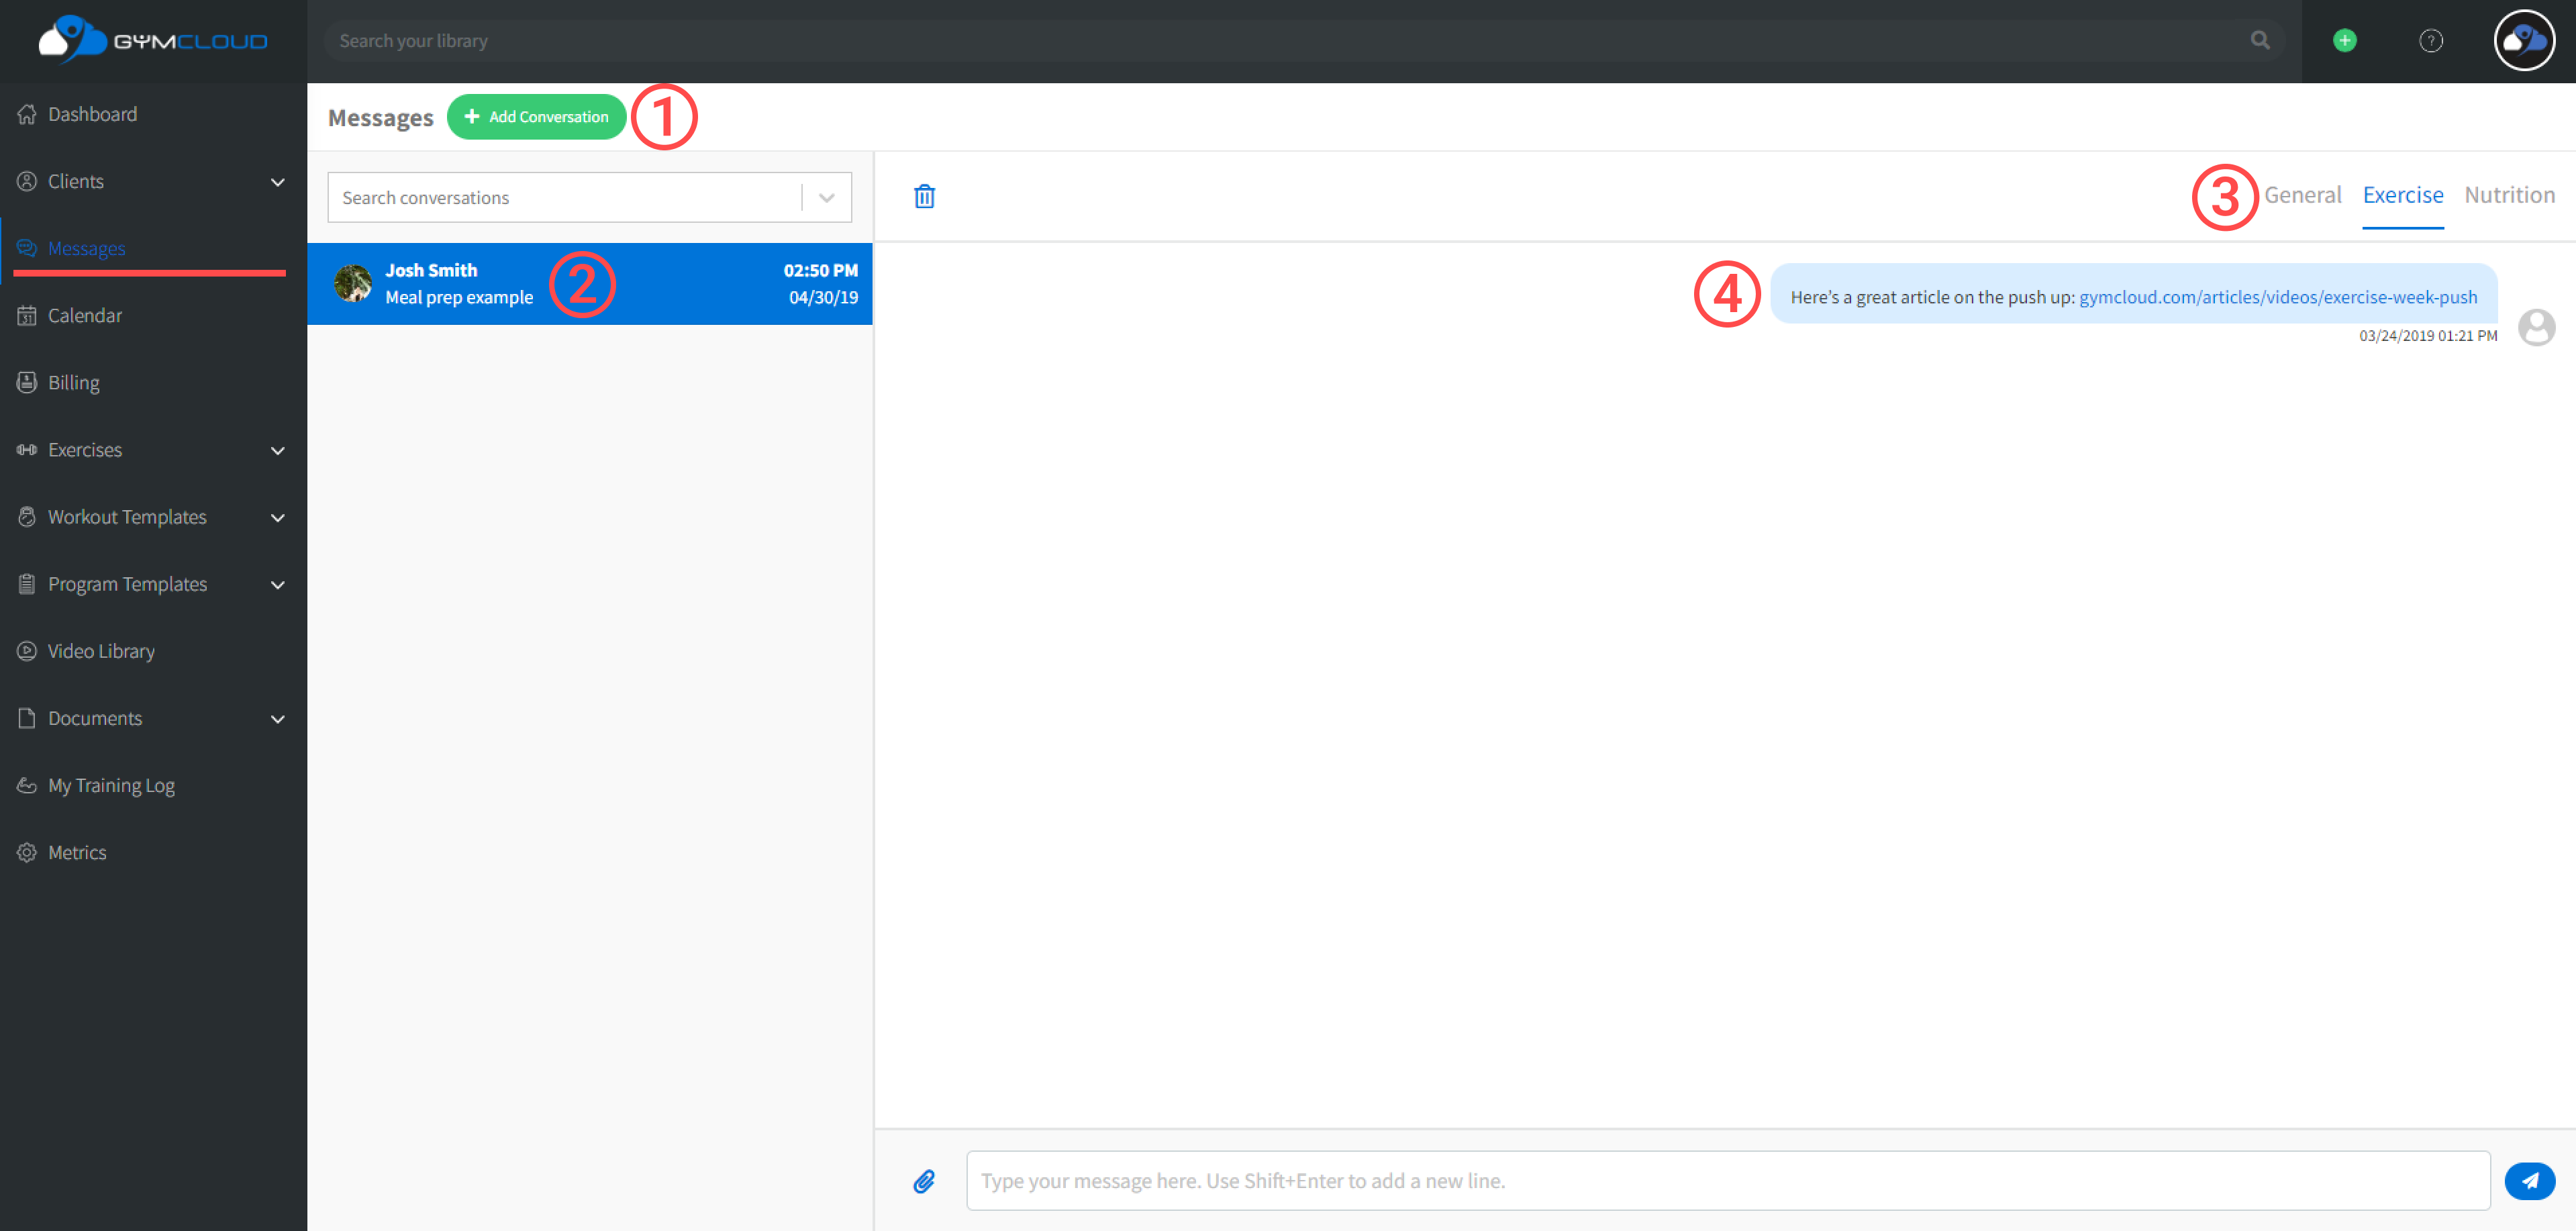The width and height of the screenshot is (2576, 1231).
Task: Open help question mark icon
Action: coord(2430,41)
